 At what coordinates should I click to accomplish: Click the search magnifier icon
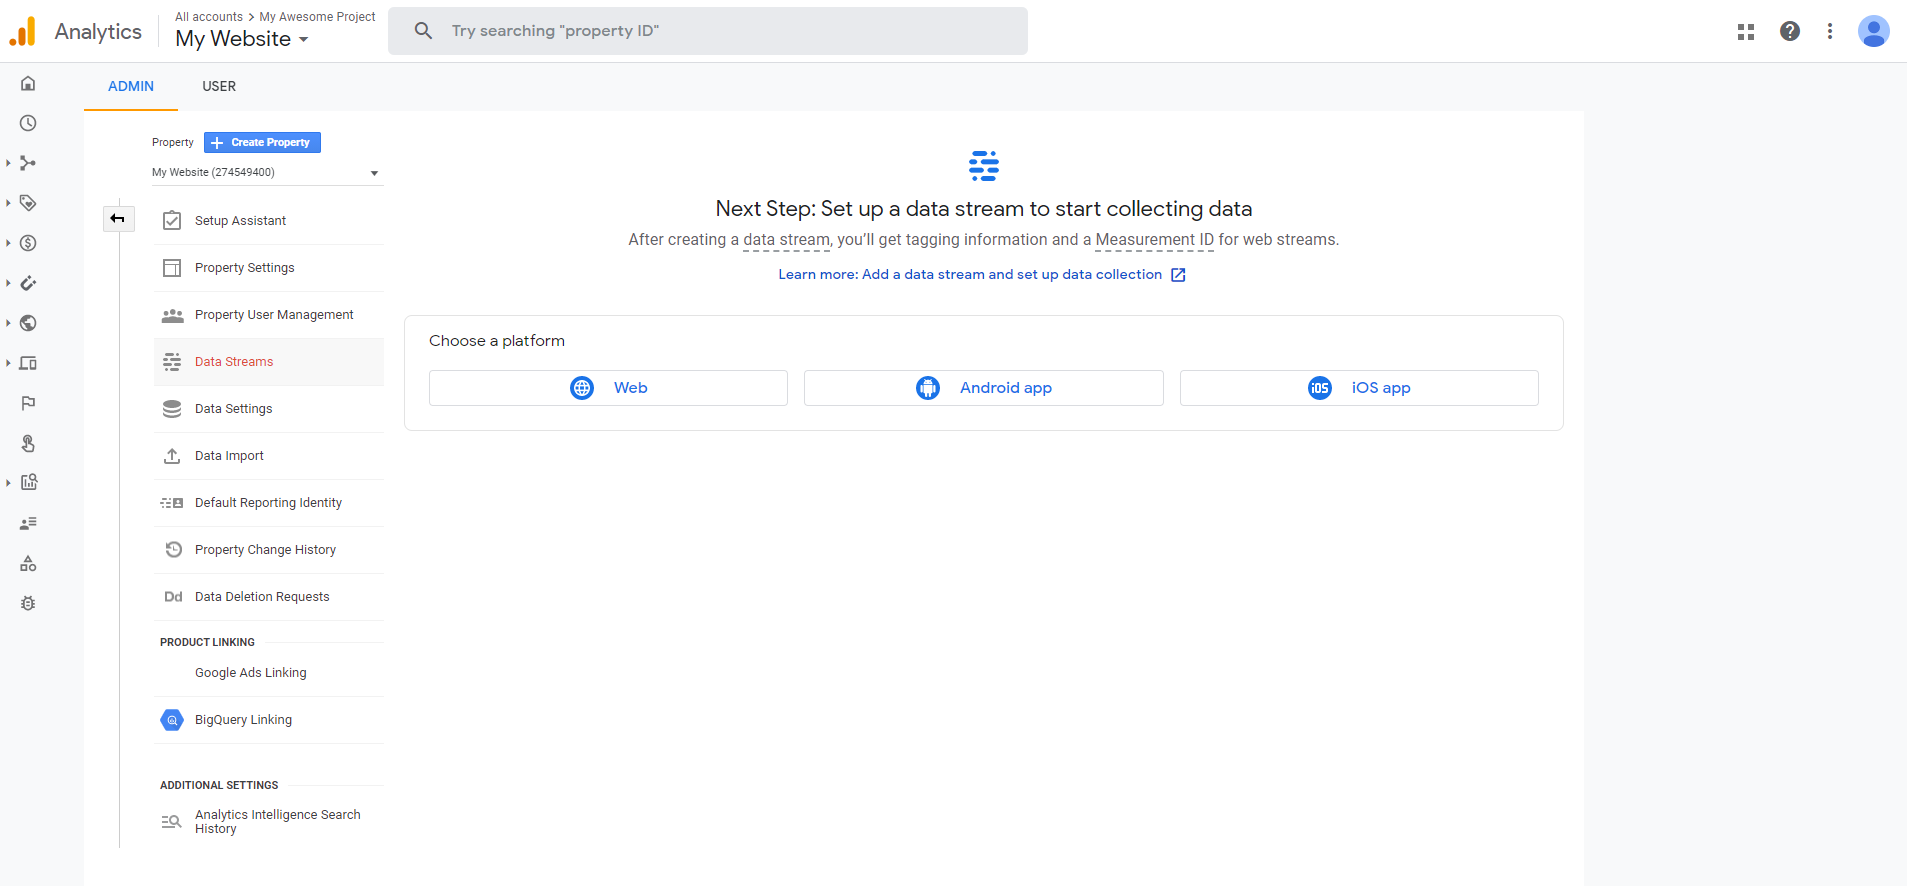[424, 31]
